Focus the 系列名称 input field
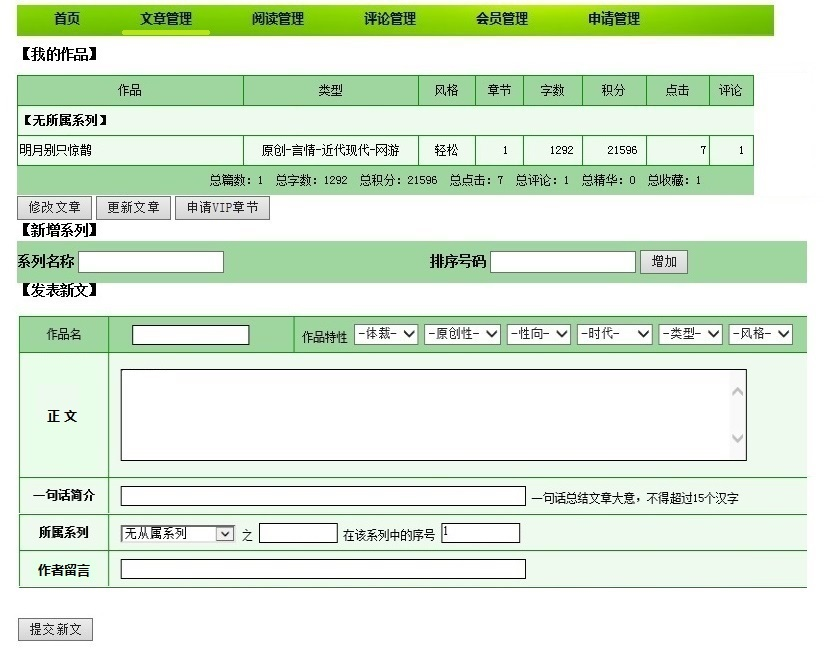This screenshot has width=825, height=654. point(151,261)
